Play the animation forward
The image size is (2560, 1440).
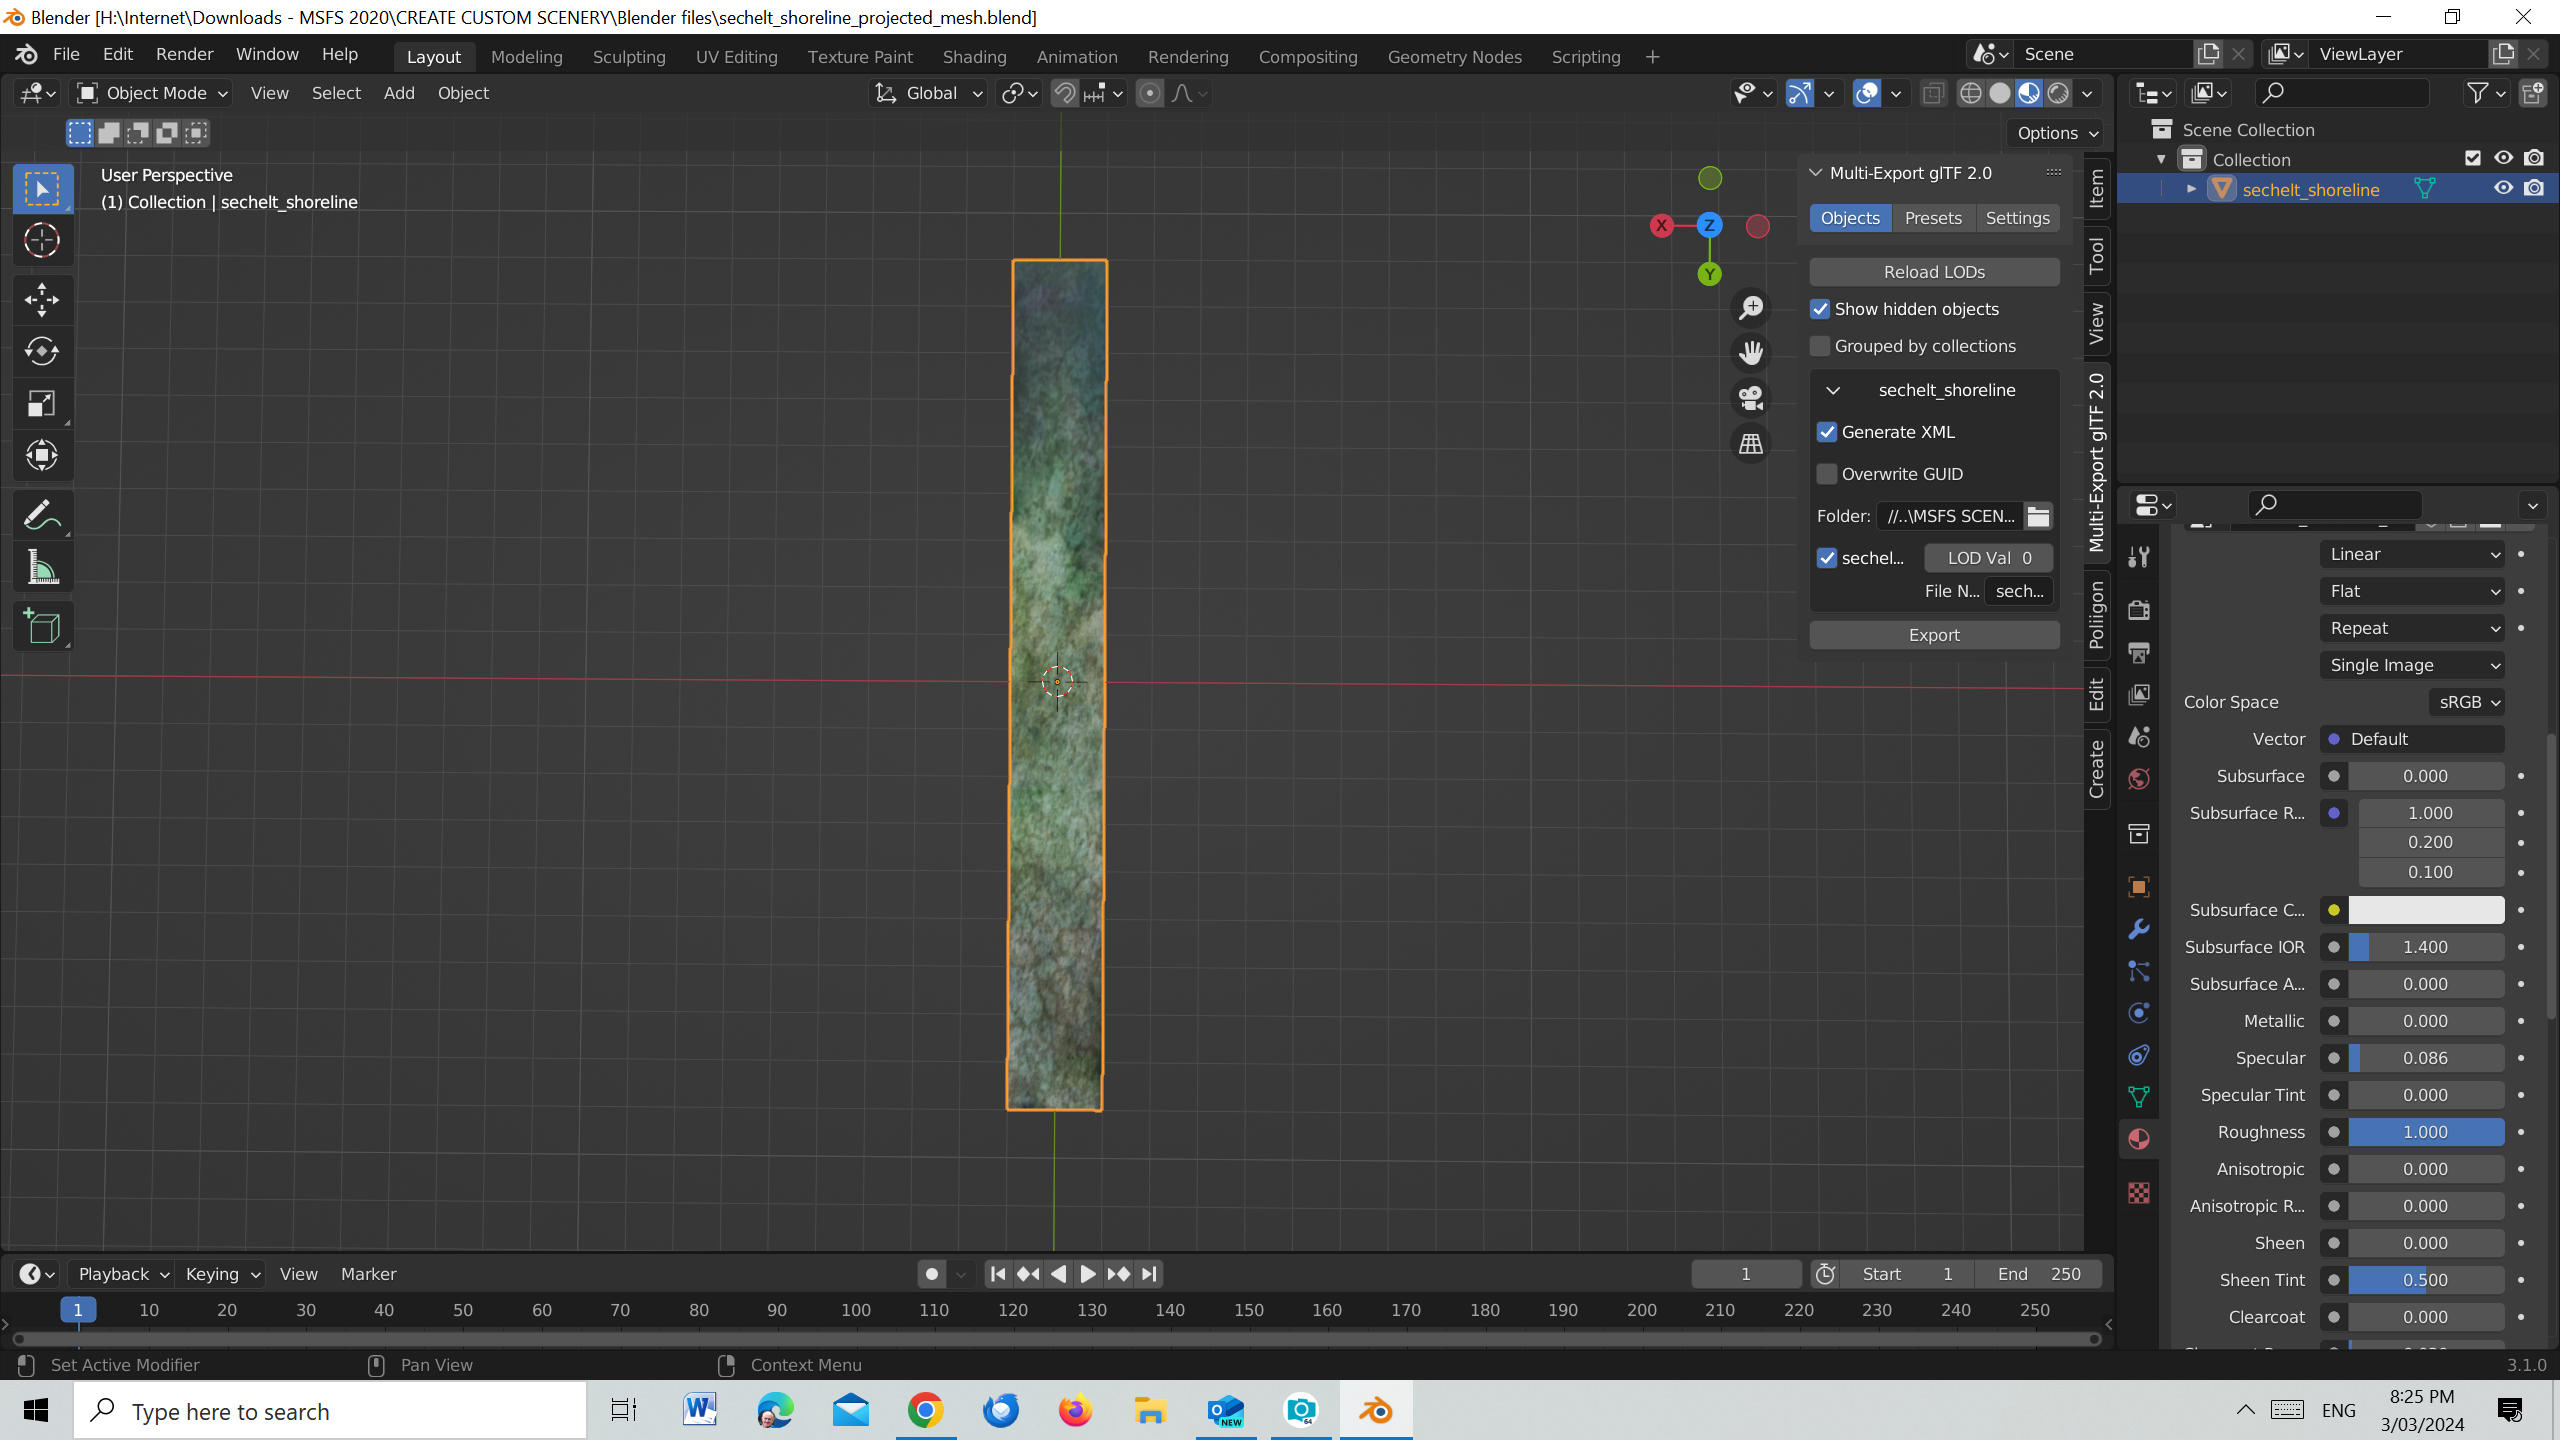(x=1088, y=1274)
